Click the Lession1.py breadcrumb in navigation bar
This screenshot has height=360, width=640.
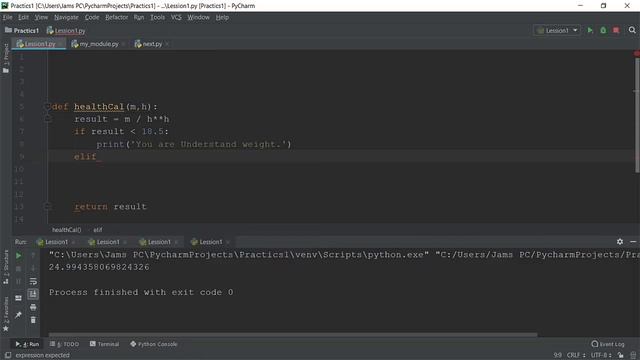66,31
